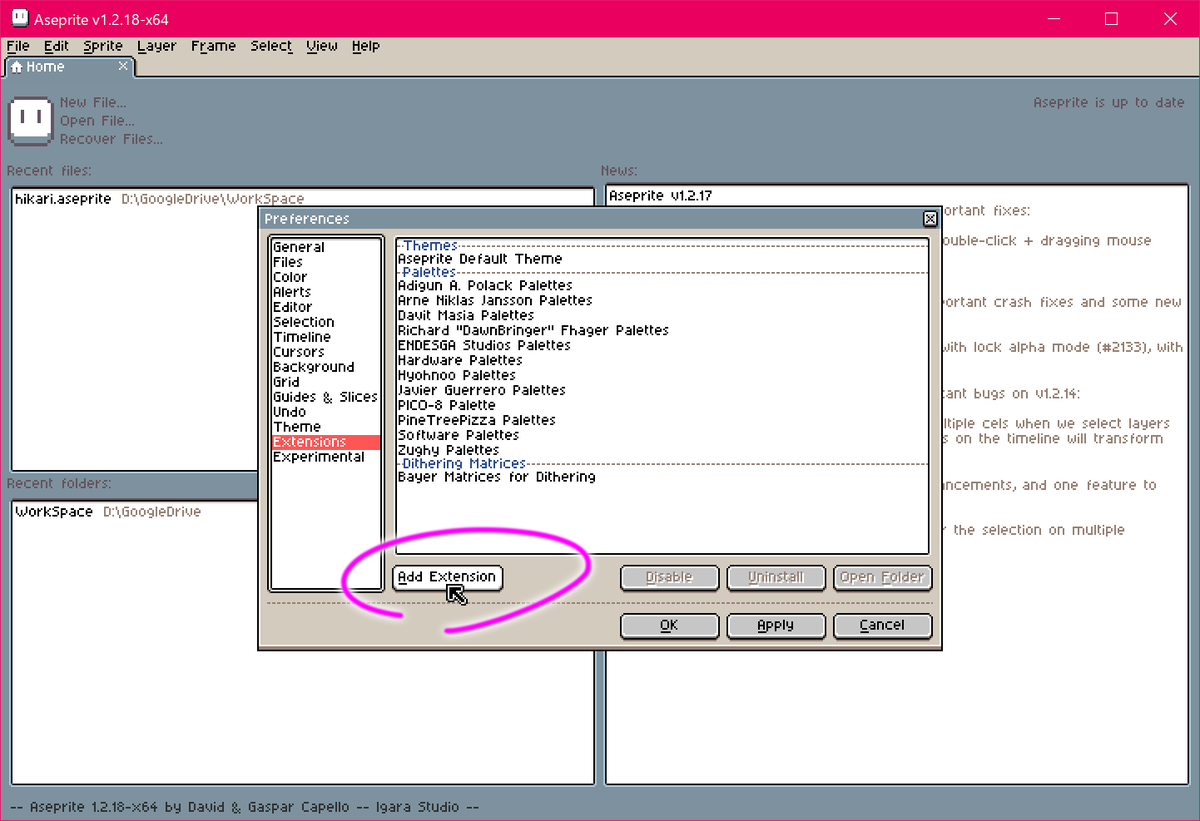Viewport: 1200px width, 821px height.
Task: Click the Uninstall button
Action: tap(776, 577)
